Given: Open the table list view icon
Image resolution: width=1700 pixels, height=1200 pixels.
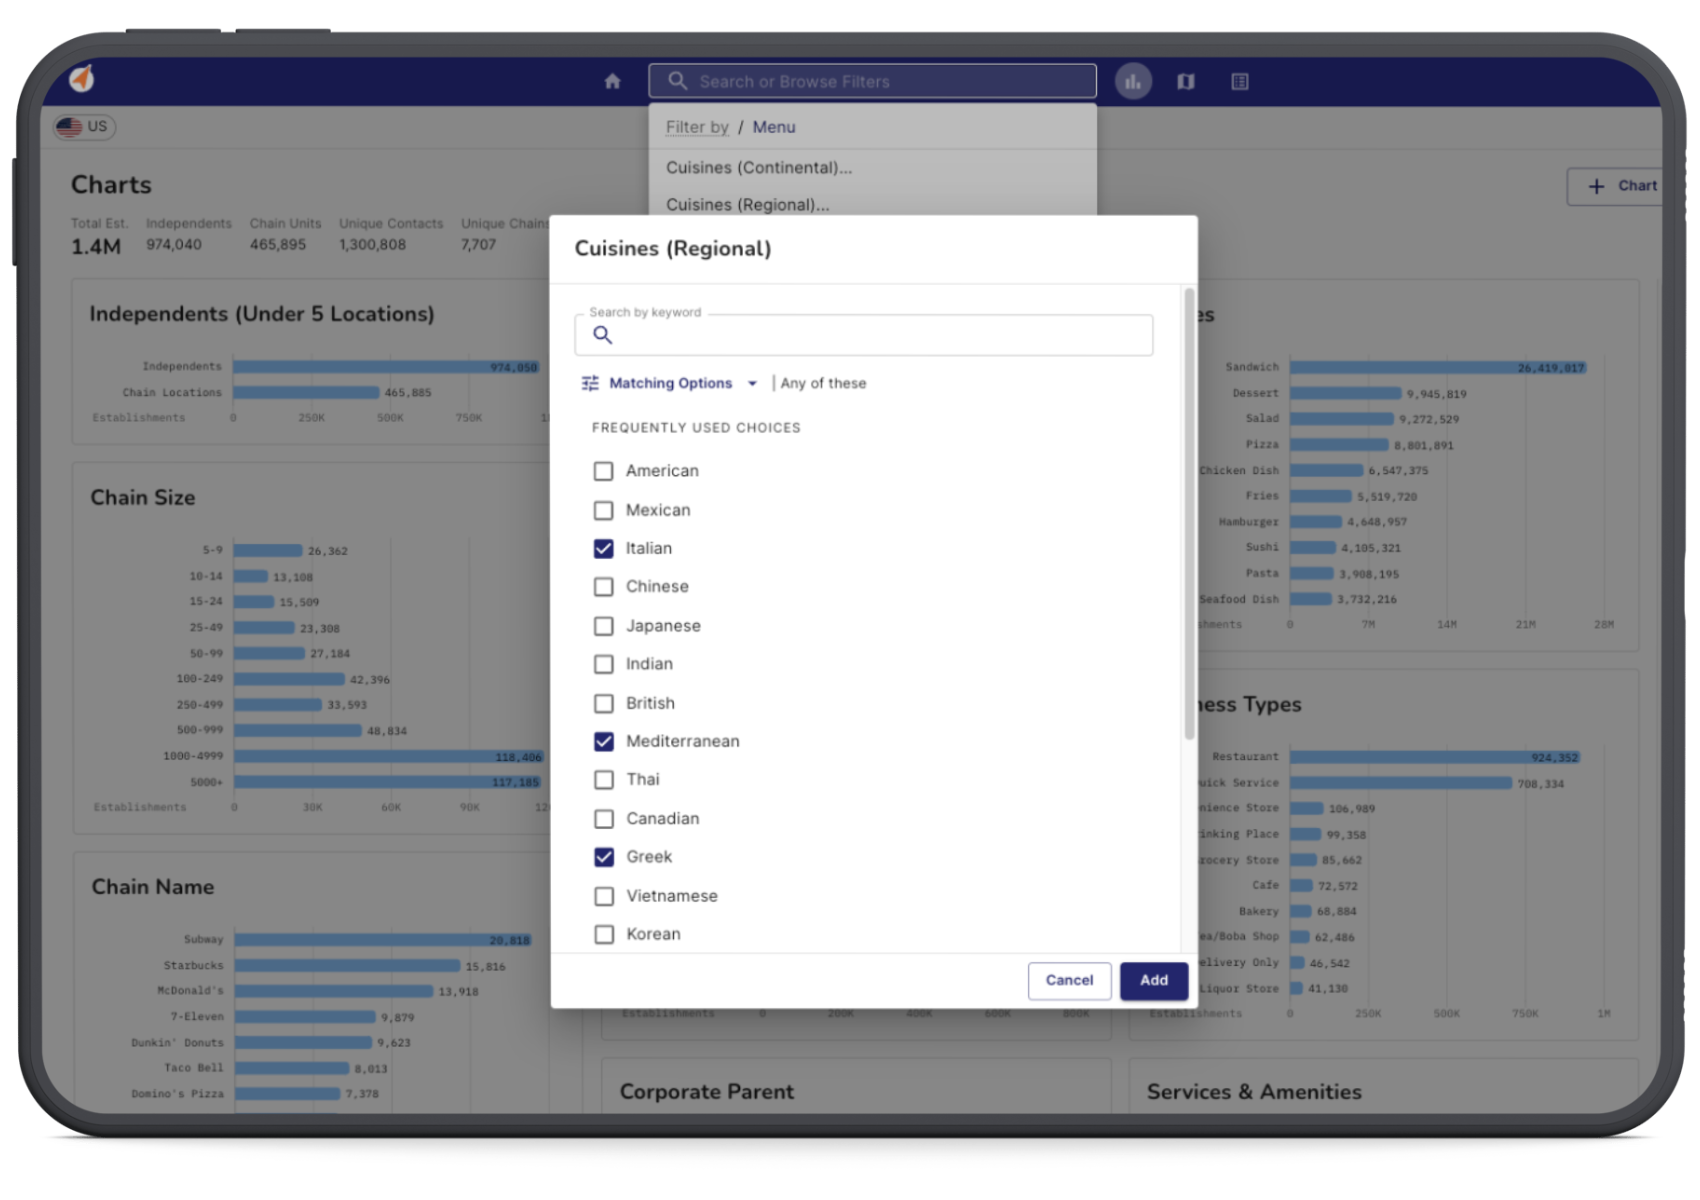Looking at the screenshot, I should [x=1240, y=81].
